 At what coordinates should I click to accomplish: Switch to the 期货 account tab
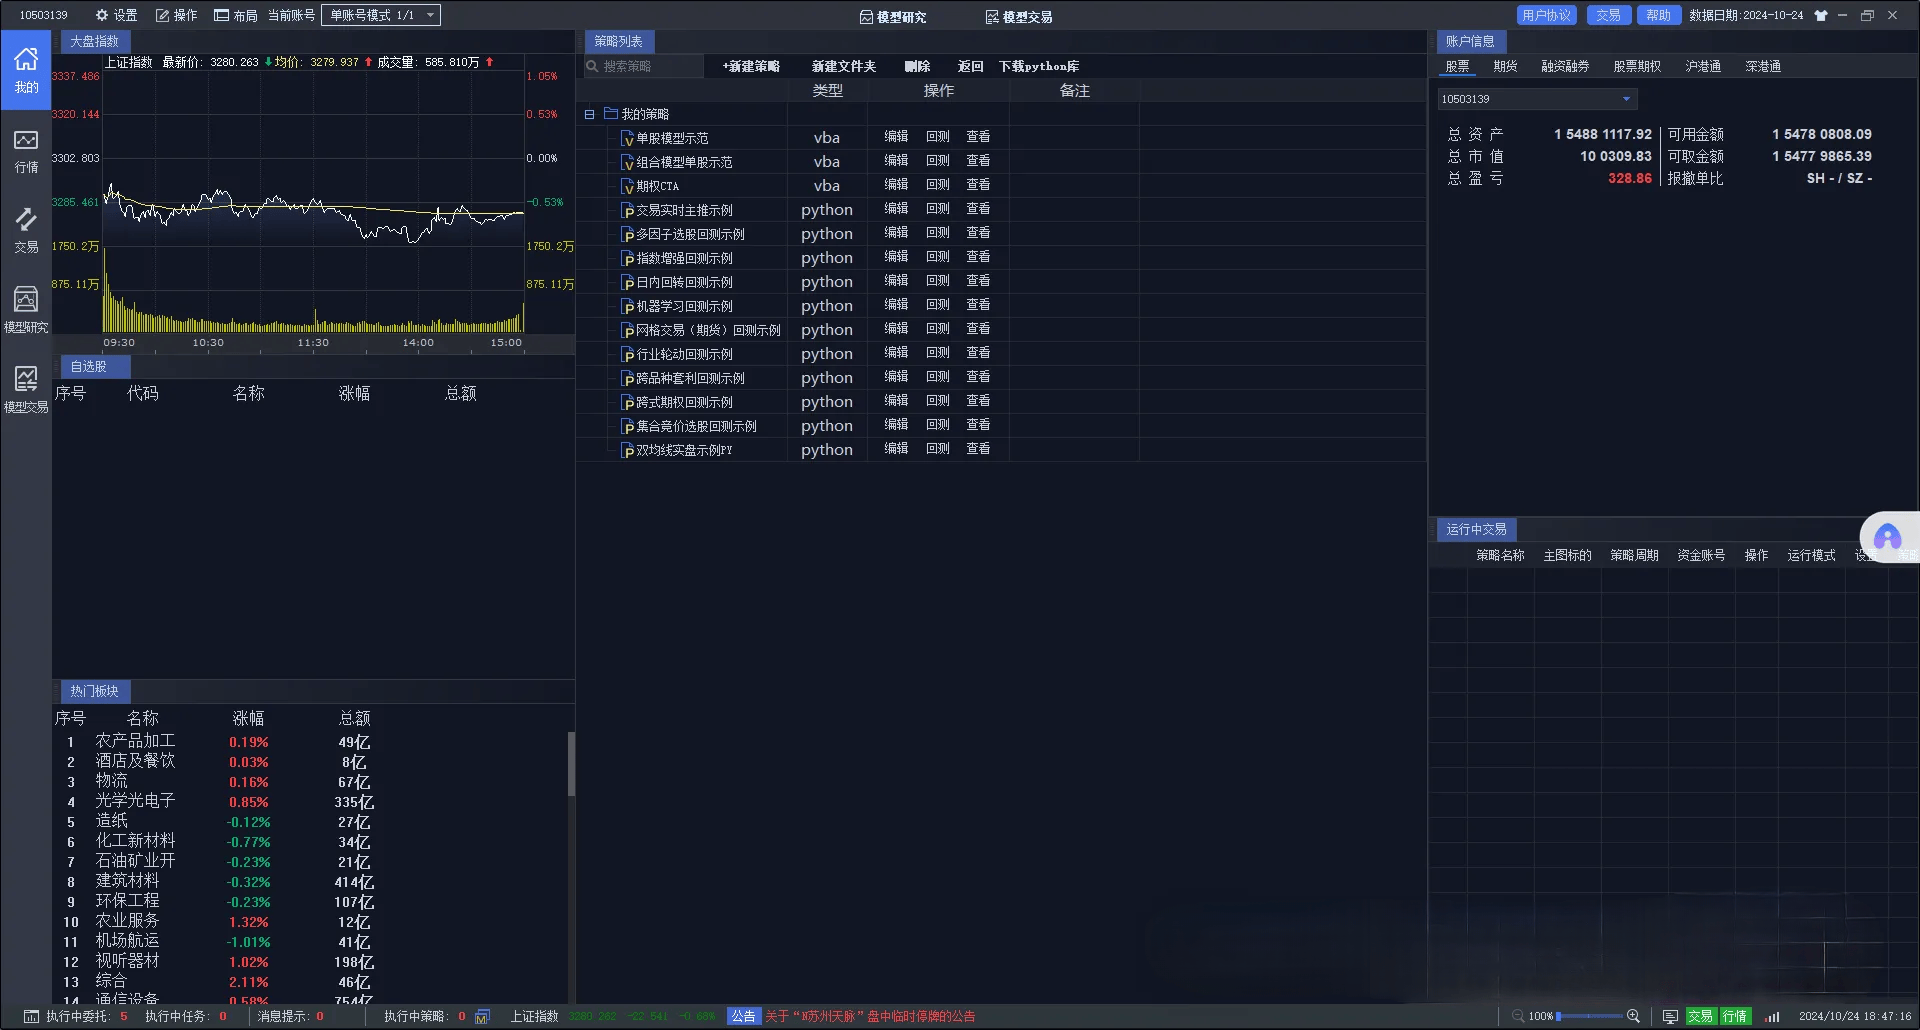click(x=1505, y=66)
